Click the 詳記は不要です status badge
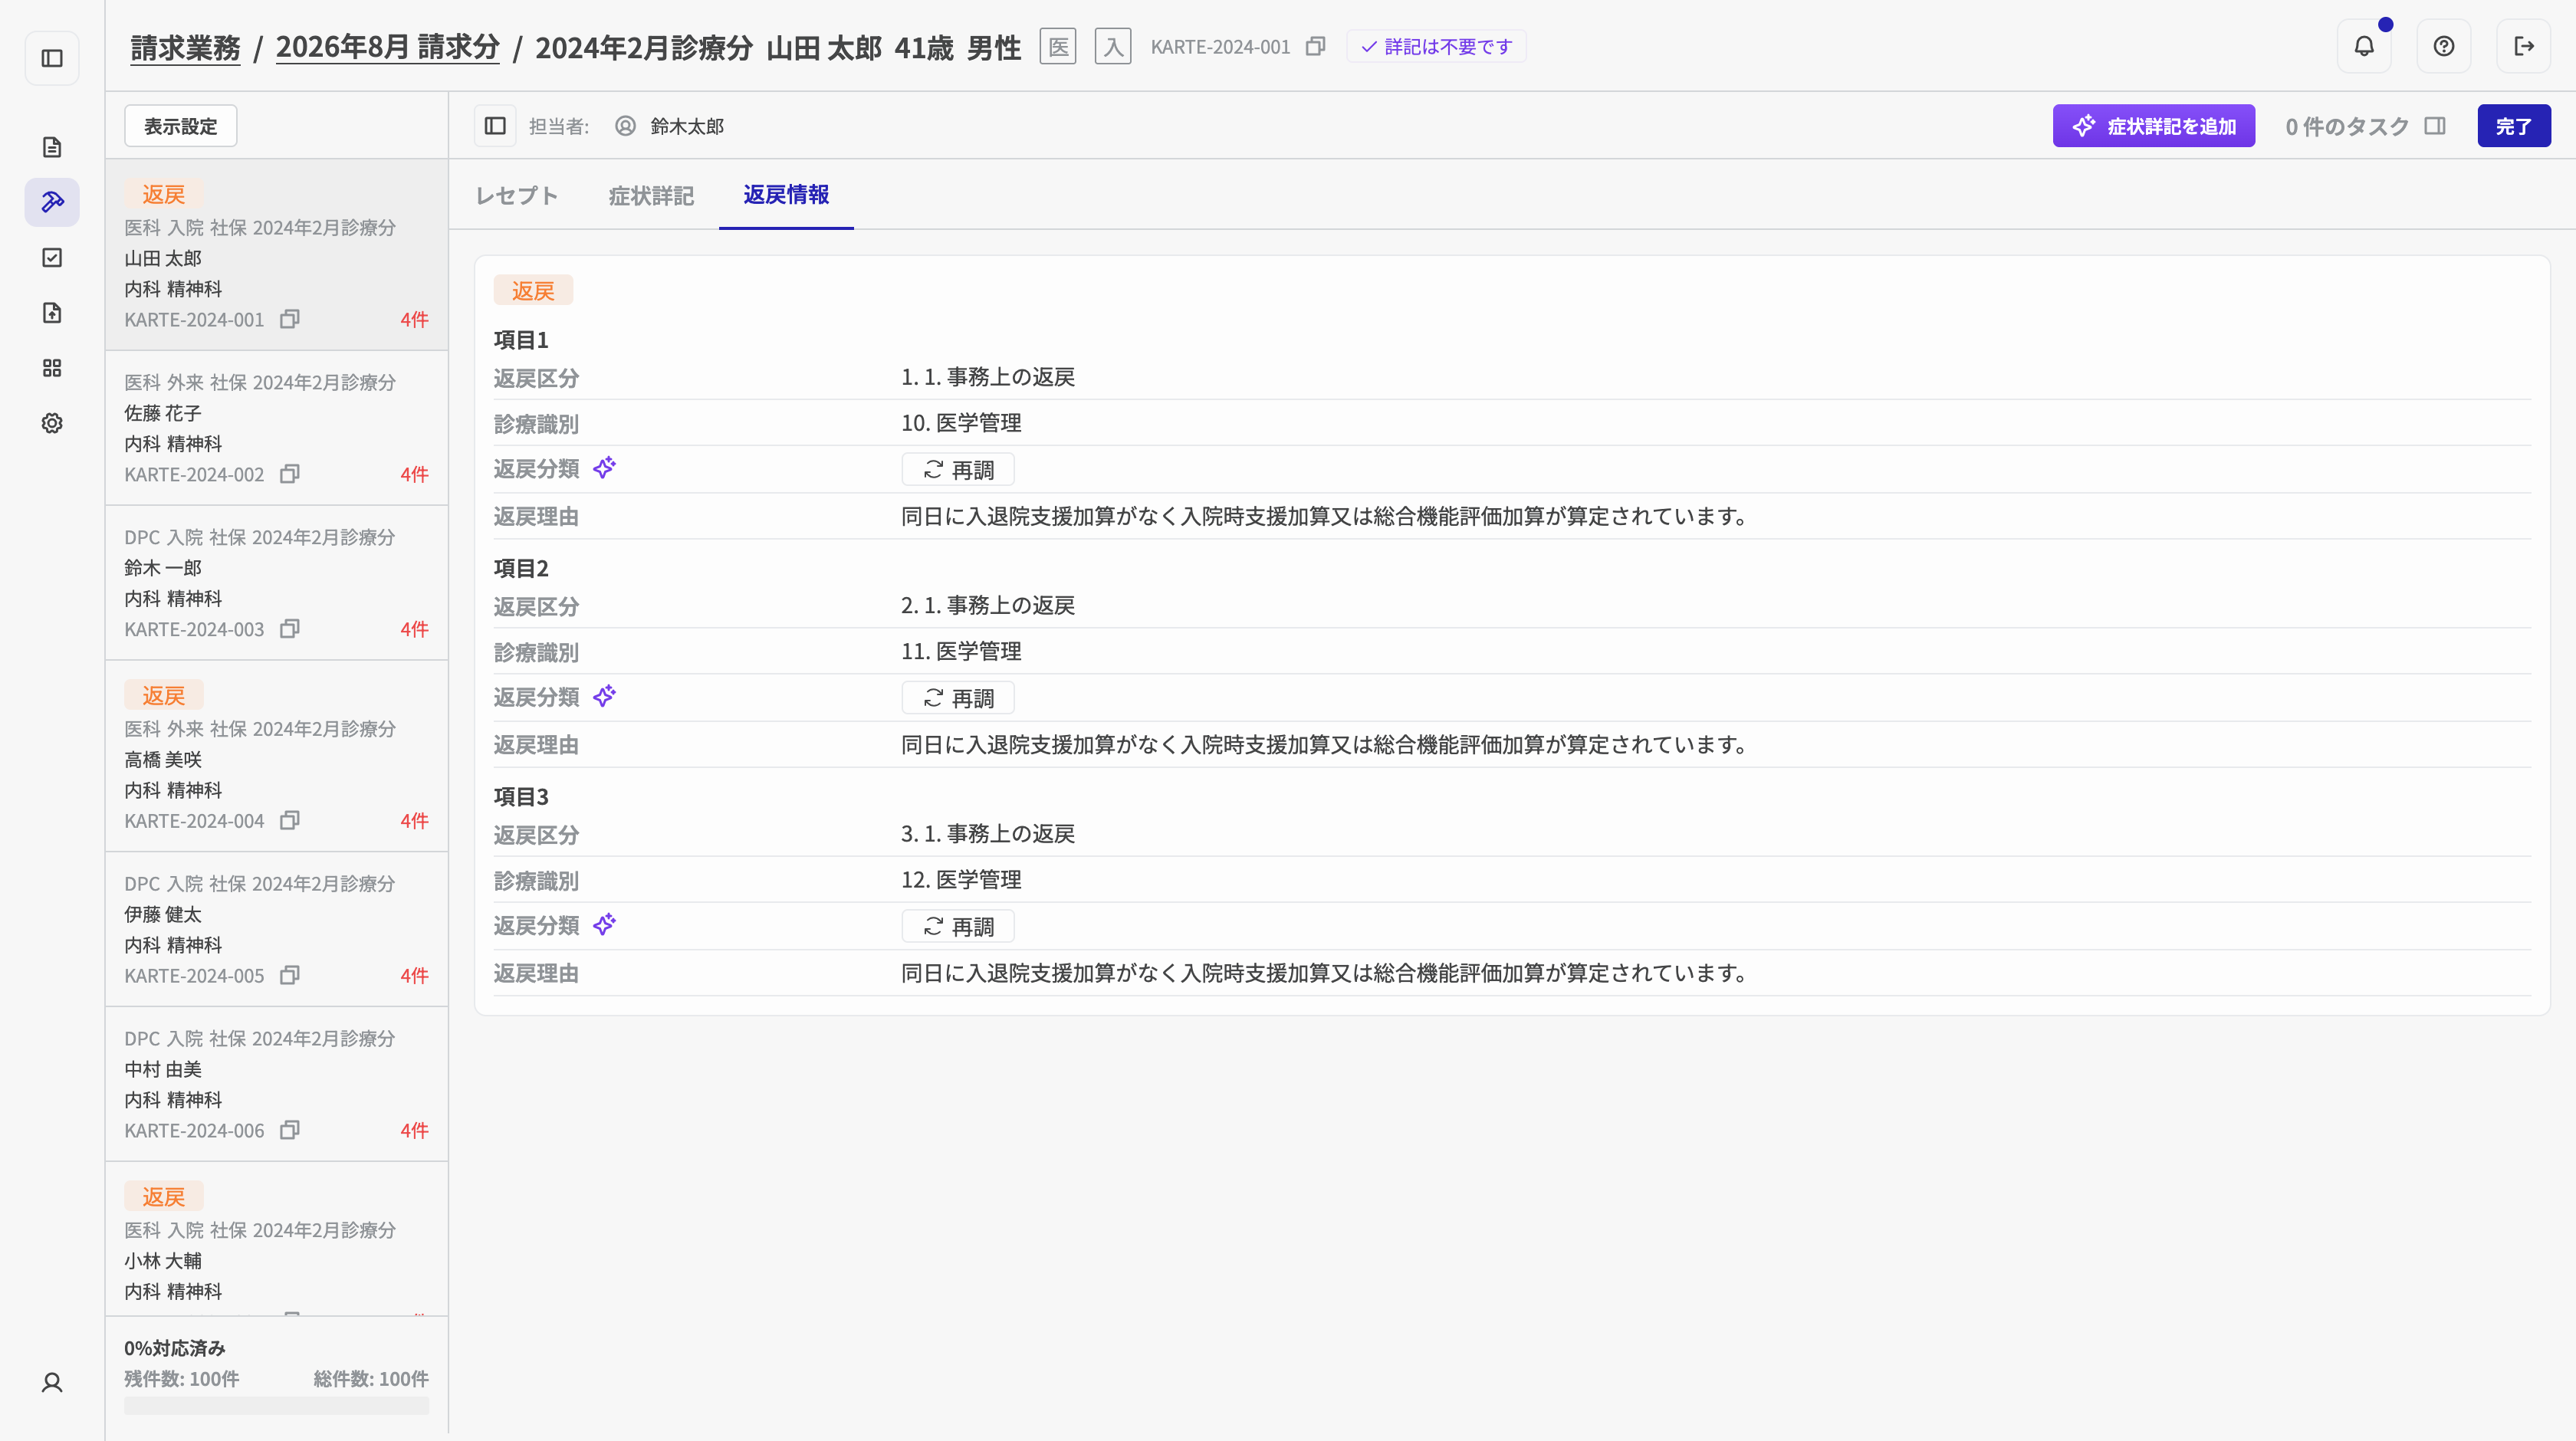 click(x=1436, y=46)
